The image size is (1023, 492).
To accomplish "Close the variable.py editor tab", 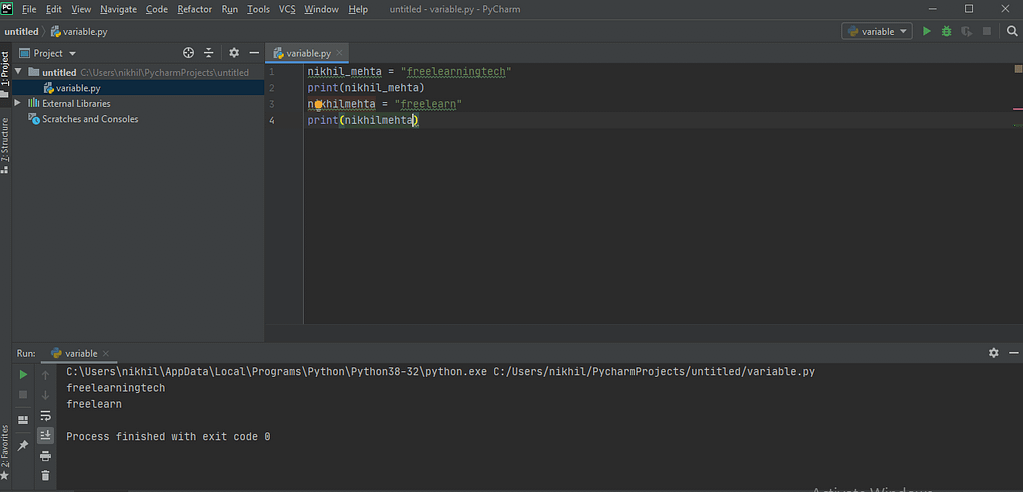I will tap(339, 54).
